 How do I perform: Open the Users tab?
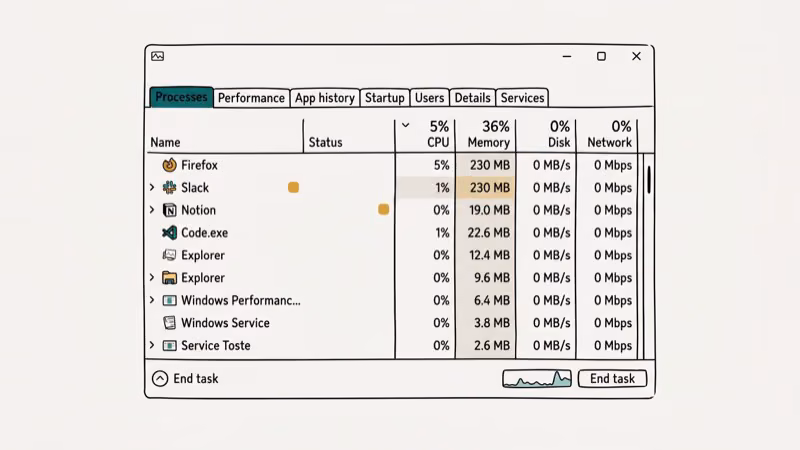coord(430,97)
